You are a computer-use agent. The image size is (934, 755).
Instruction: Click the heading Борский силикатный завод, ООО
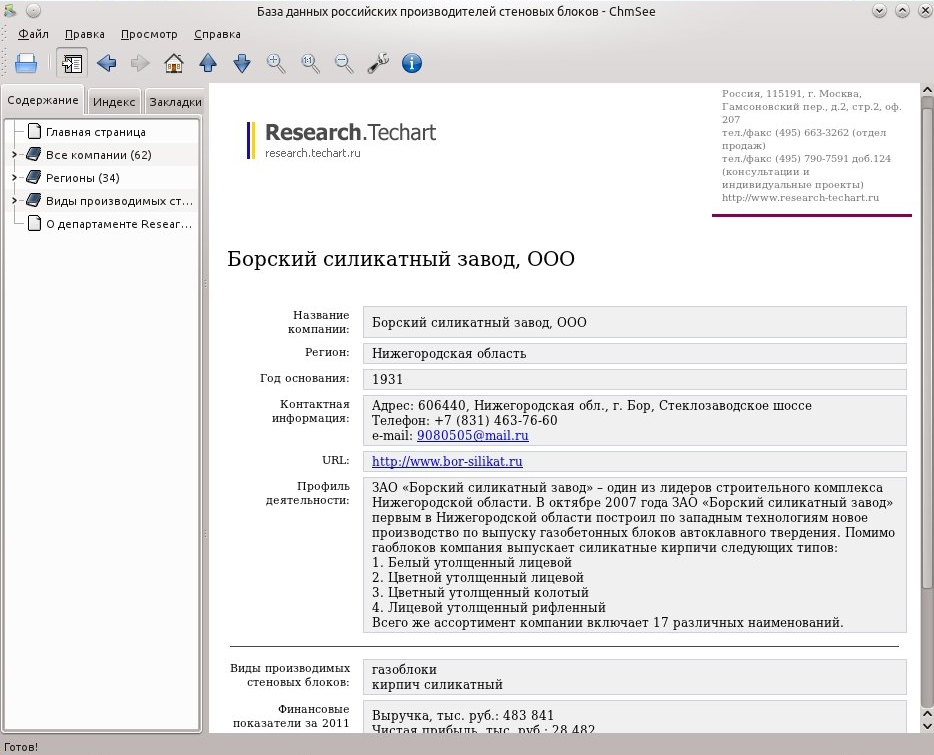401,259
